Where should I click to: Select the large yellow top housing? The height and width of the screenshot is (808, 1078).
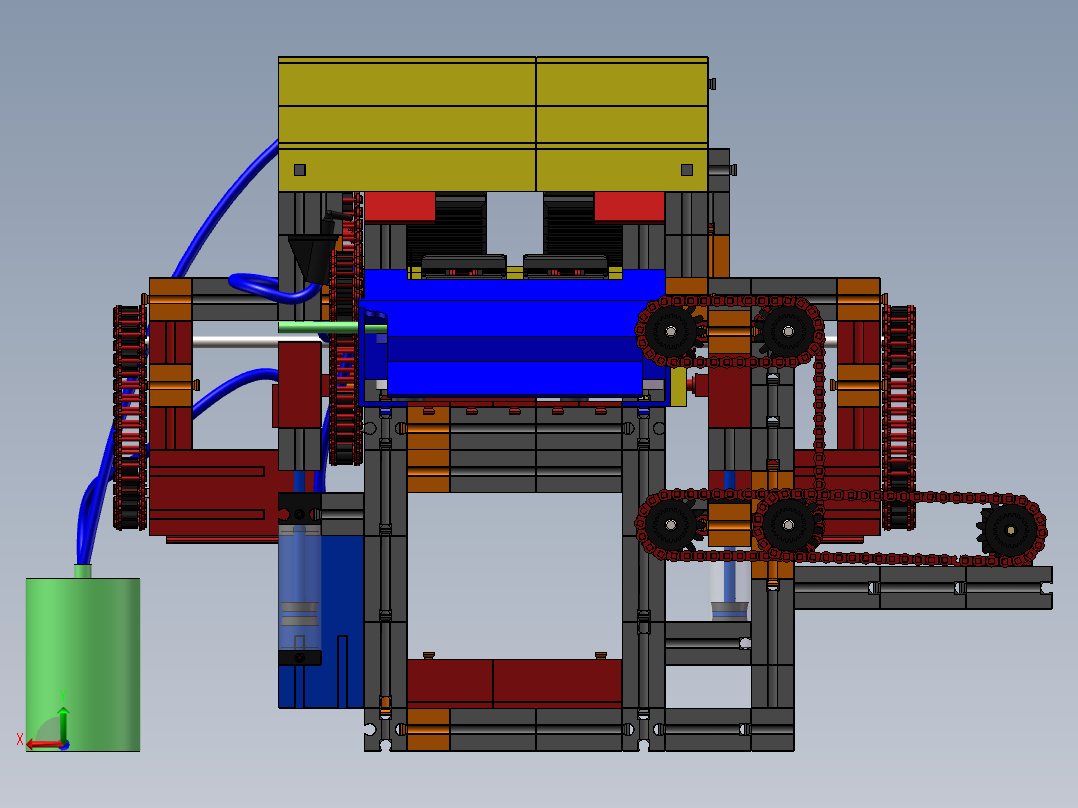(x=493, y=124)
